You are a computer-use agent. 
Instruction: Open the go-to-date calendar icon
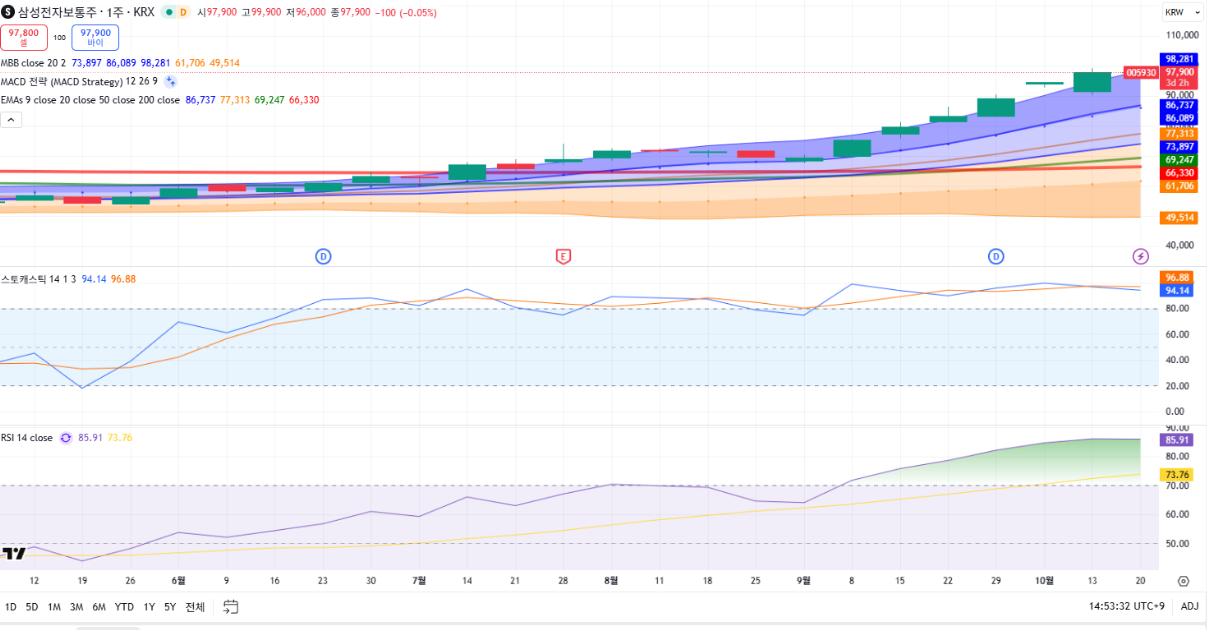point(231,606)
